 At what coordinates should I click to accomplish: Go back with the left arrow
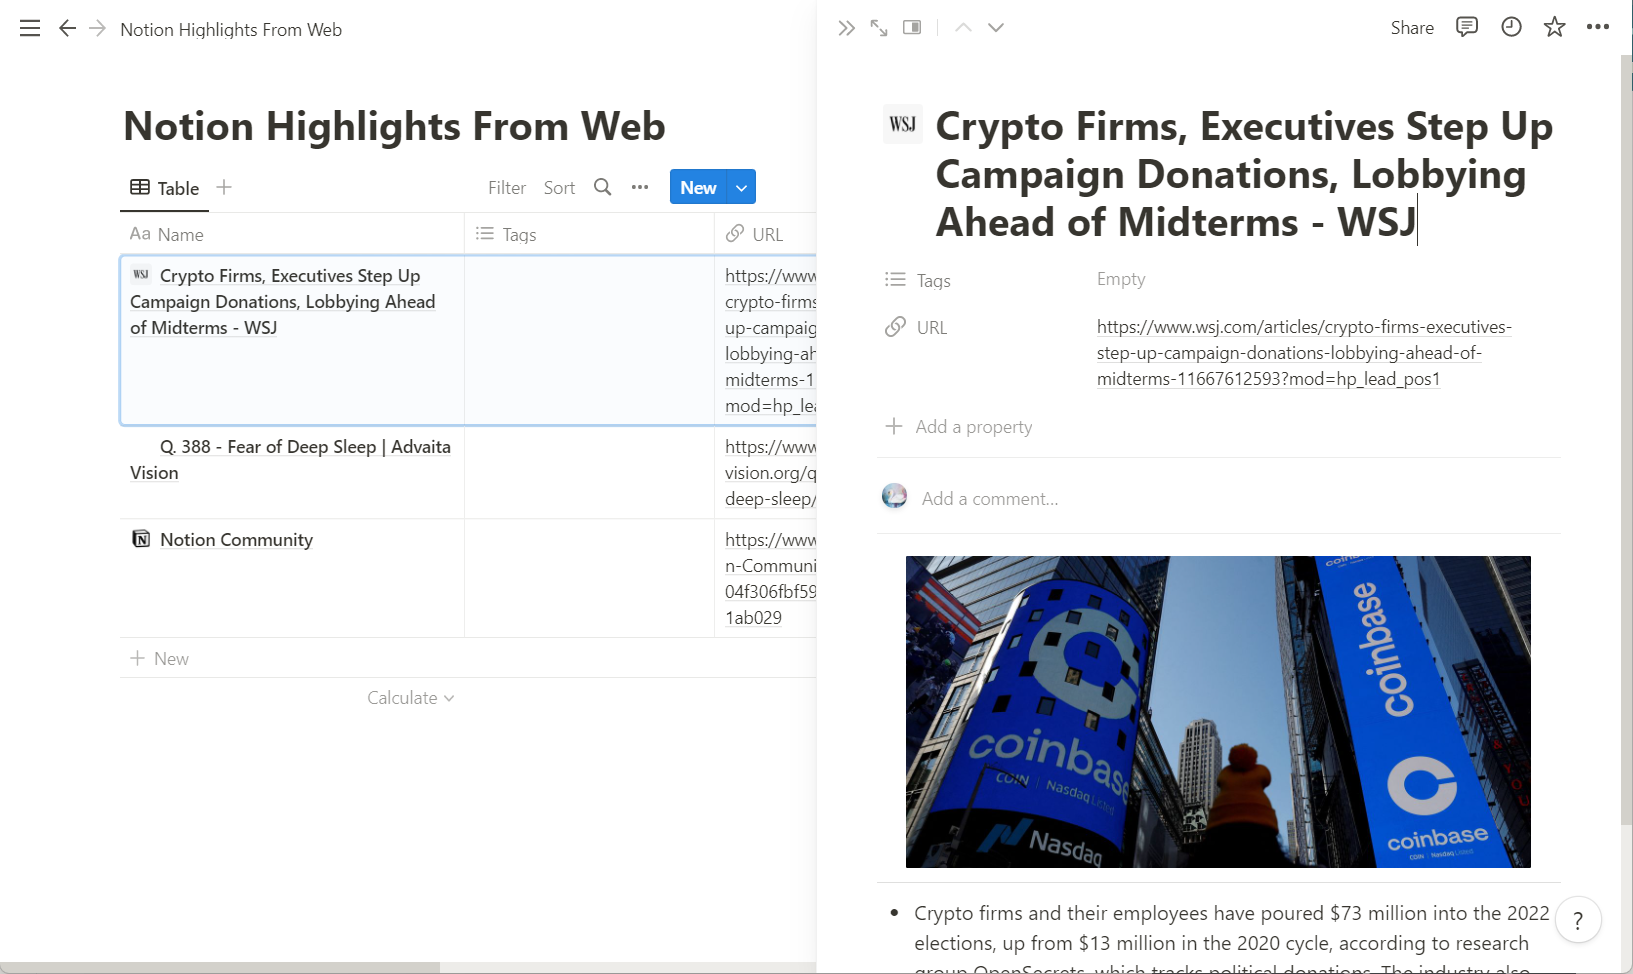pyautogui.click(x=67, y=28)
